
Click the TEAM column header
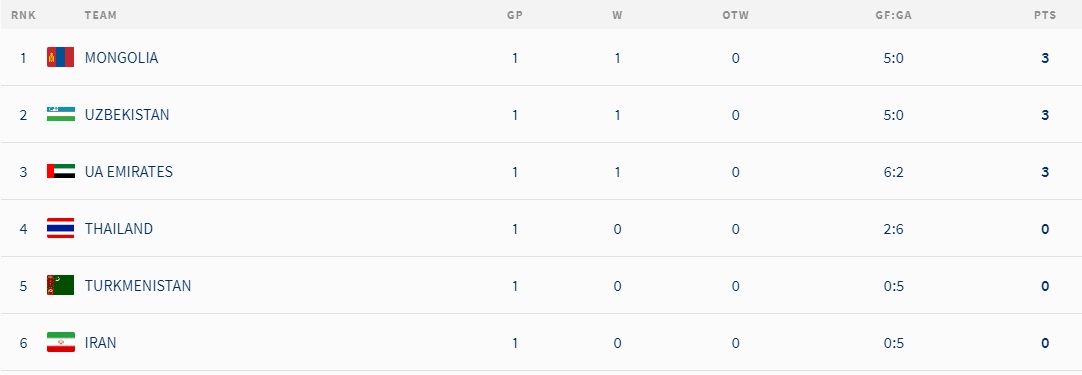(101, 15)
